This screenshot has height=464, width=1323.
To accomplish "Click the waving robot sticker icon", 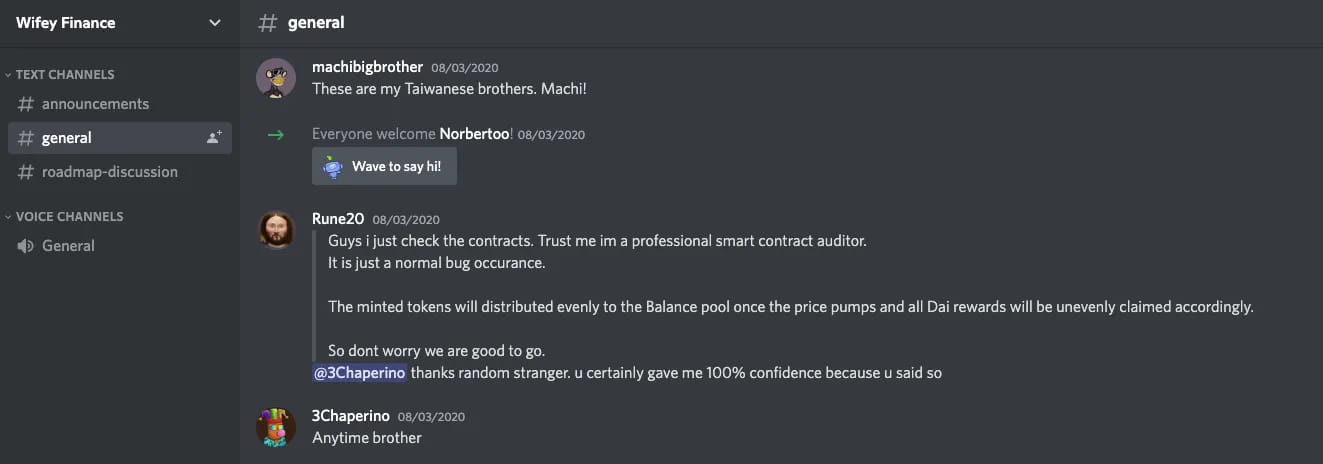I will [x=333, y=167].
